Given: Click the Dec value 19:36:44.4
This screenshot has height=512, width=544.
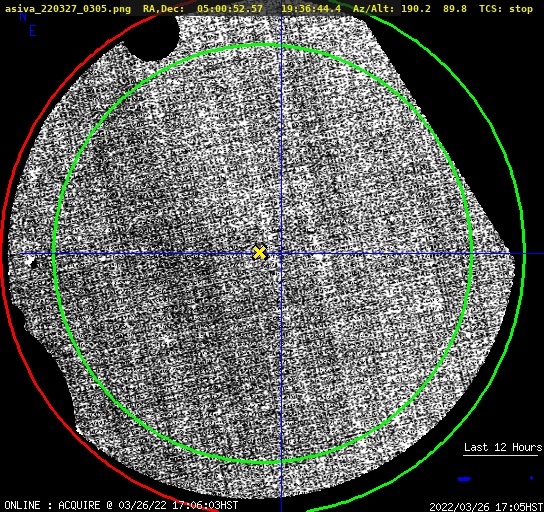Looking at the screenshot, I should 311,9.
